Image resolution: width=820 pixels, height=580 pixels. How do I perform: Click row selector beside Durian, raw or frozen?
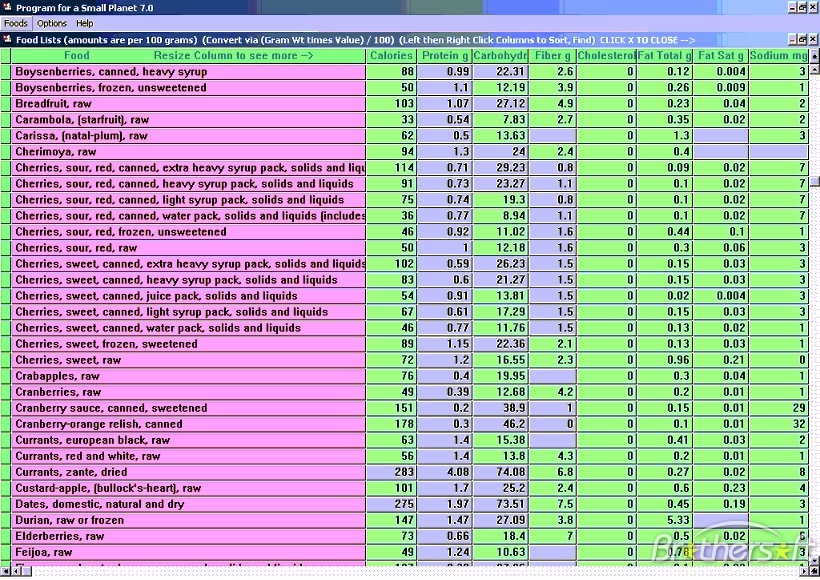coord(5,520)
